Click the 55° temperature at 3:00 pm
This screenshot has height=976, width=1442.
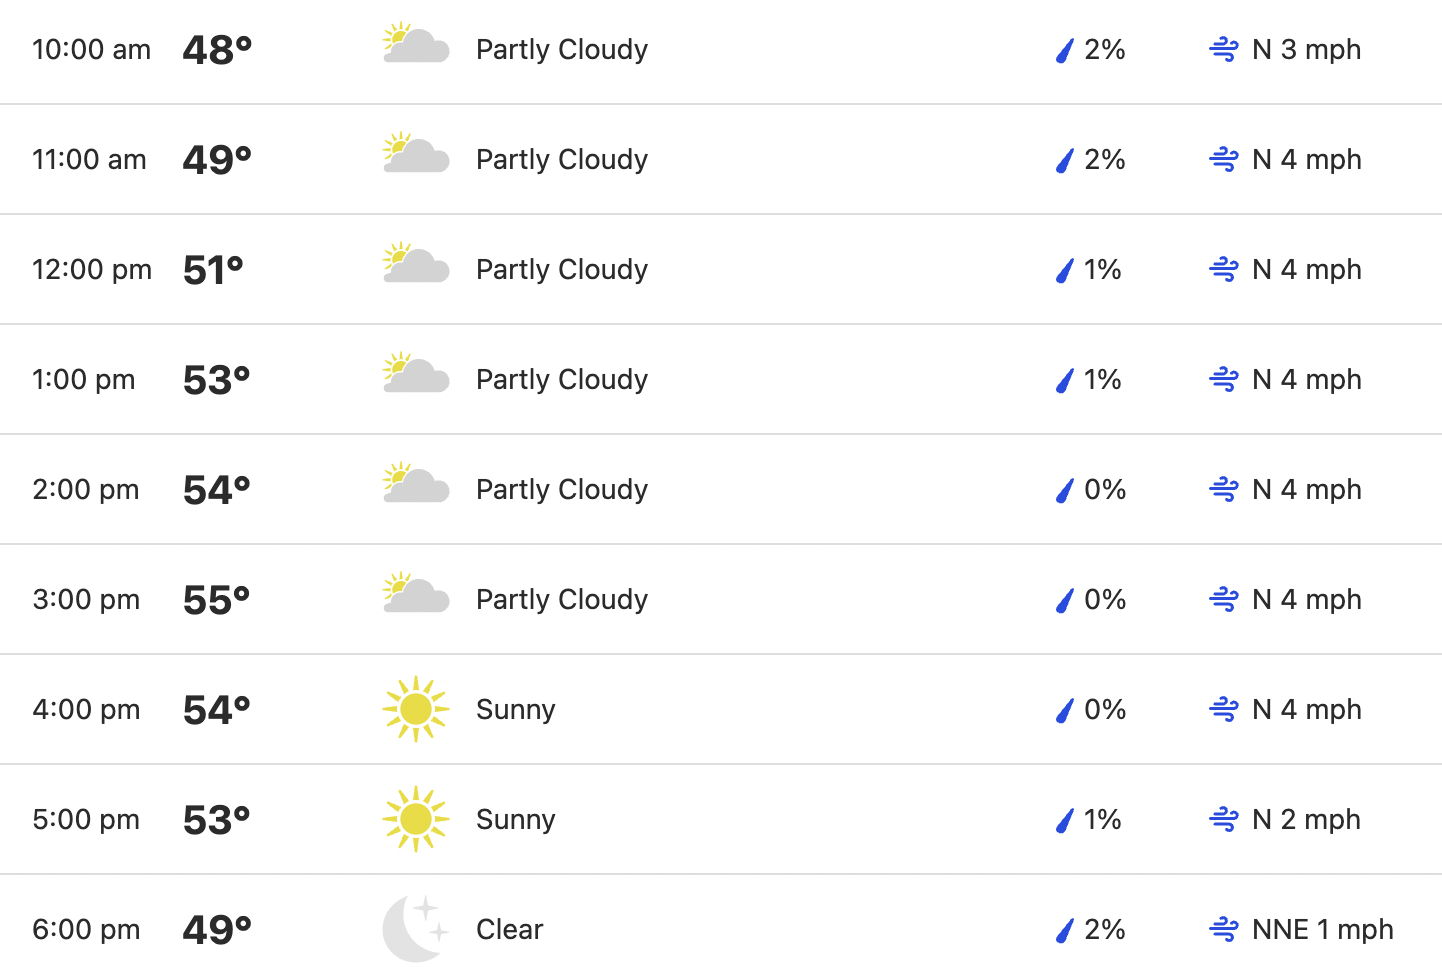pyautogui.click(x=217, y=600)
